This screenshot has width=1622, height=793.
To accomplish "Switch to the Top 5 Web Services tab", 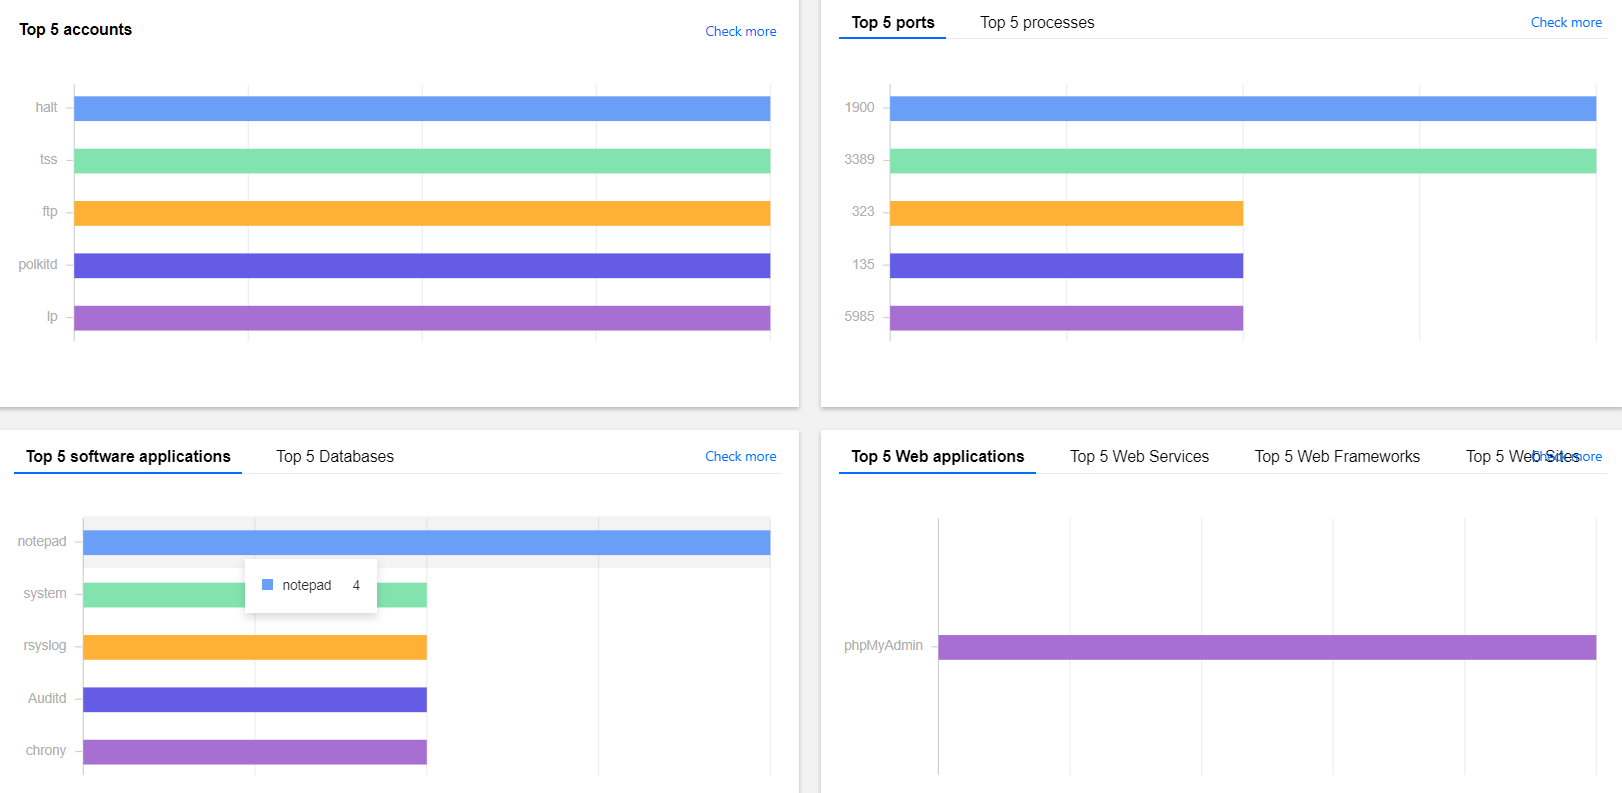I will pyautogui.click(x=1139, y=457).
